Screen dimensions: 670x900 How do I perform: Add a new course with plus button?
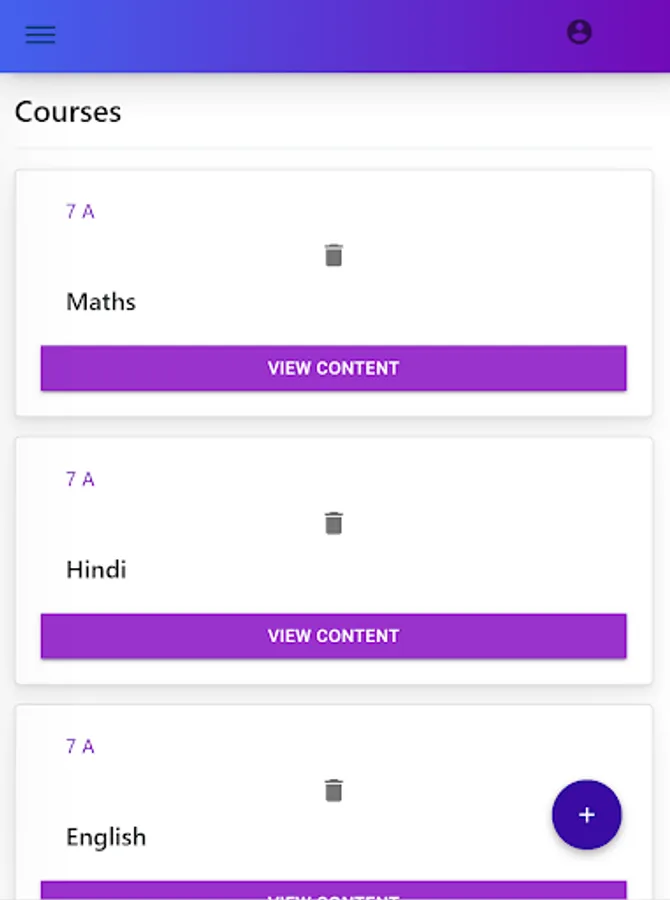pos(586,815)
